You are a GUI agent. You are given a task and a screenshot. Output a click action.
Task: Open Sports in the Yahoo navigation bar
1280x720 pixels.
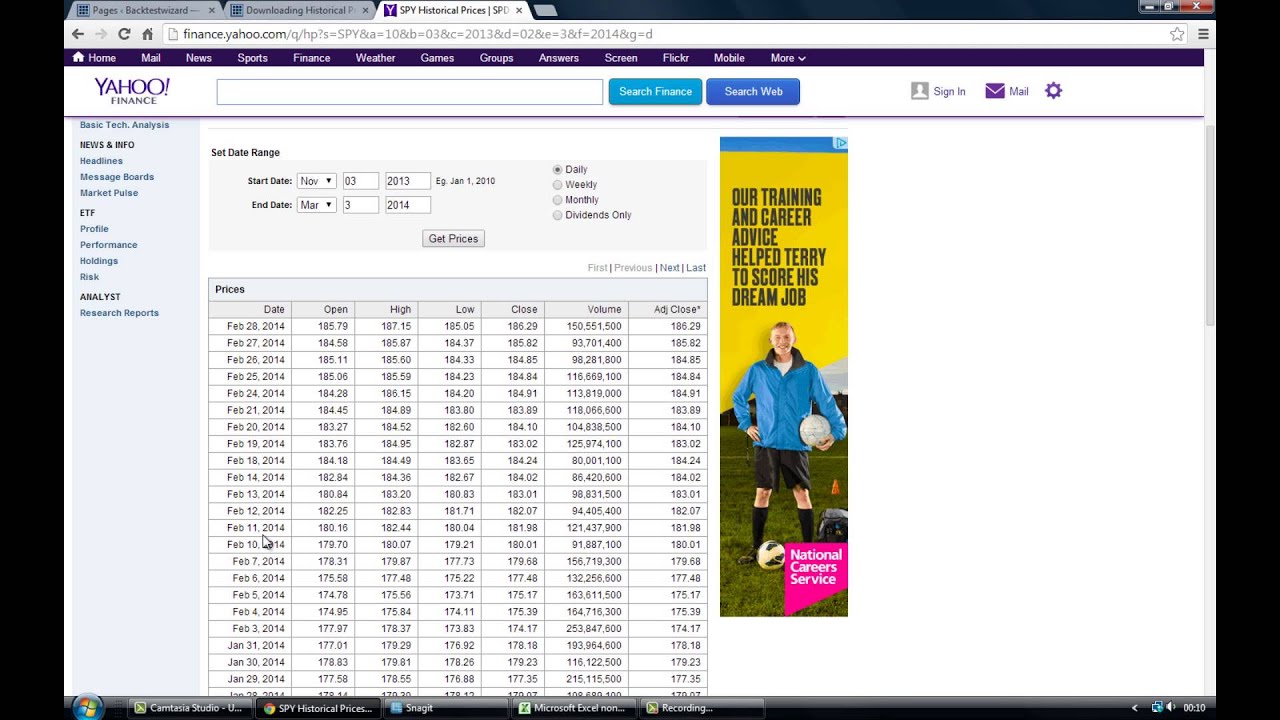(x=252, y=58)
